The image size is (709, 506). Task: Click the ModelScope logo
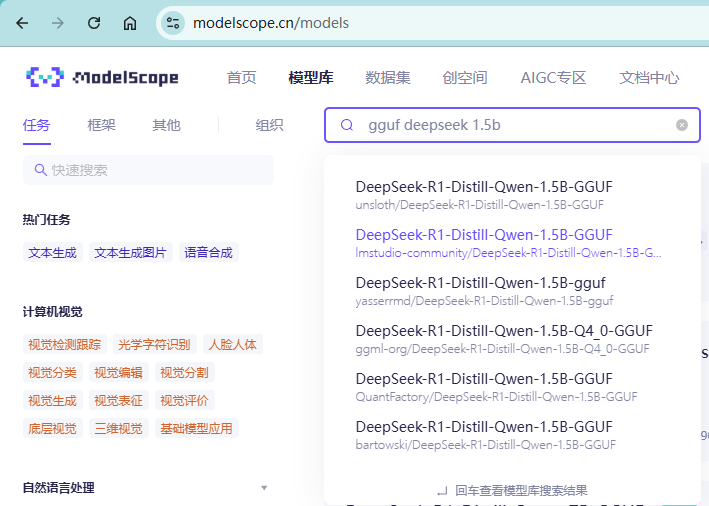tap(102, 77)
